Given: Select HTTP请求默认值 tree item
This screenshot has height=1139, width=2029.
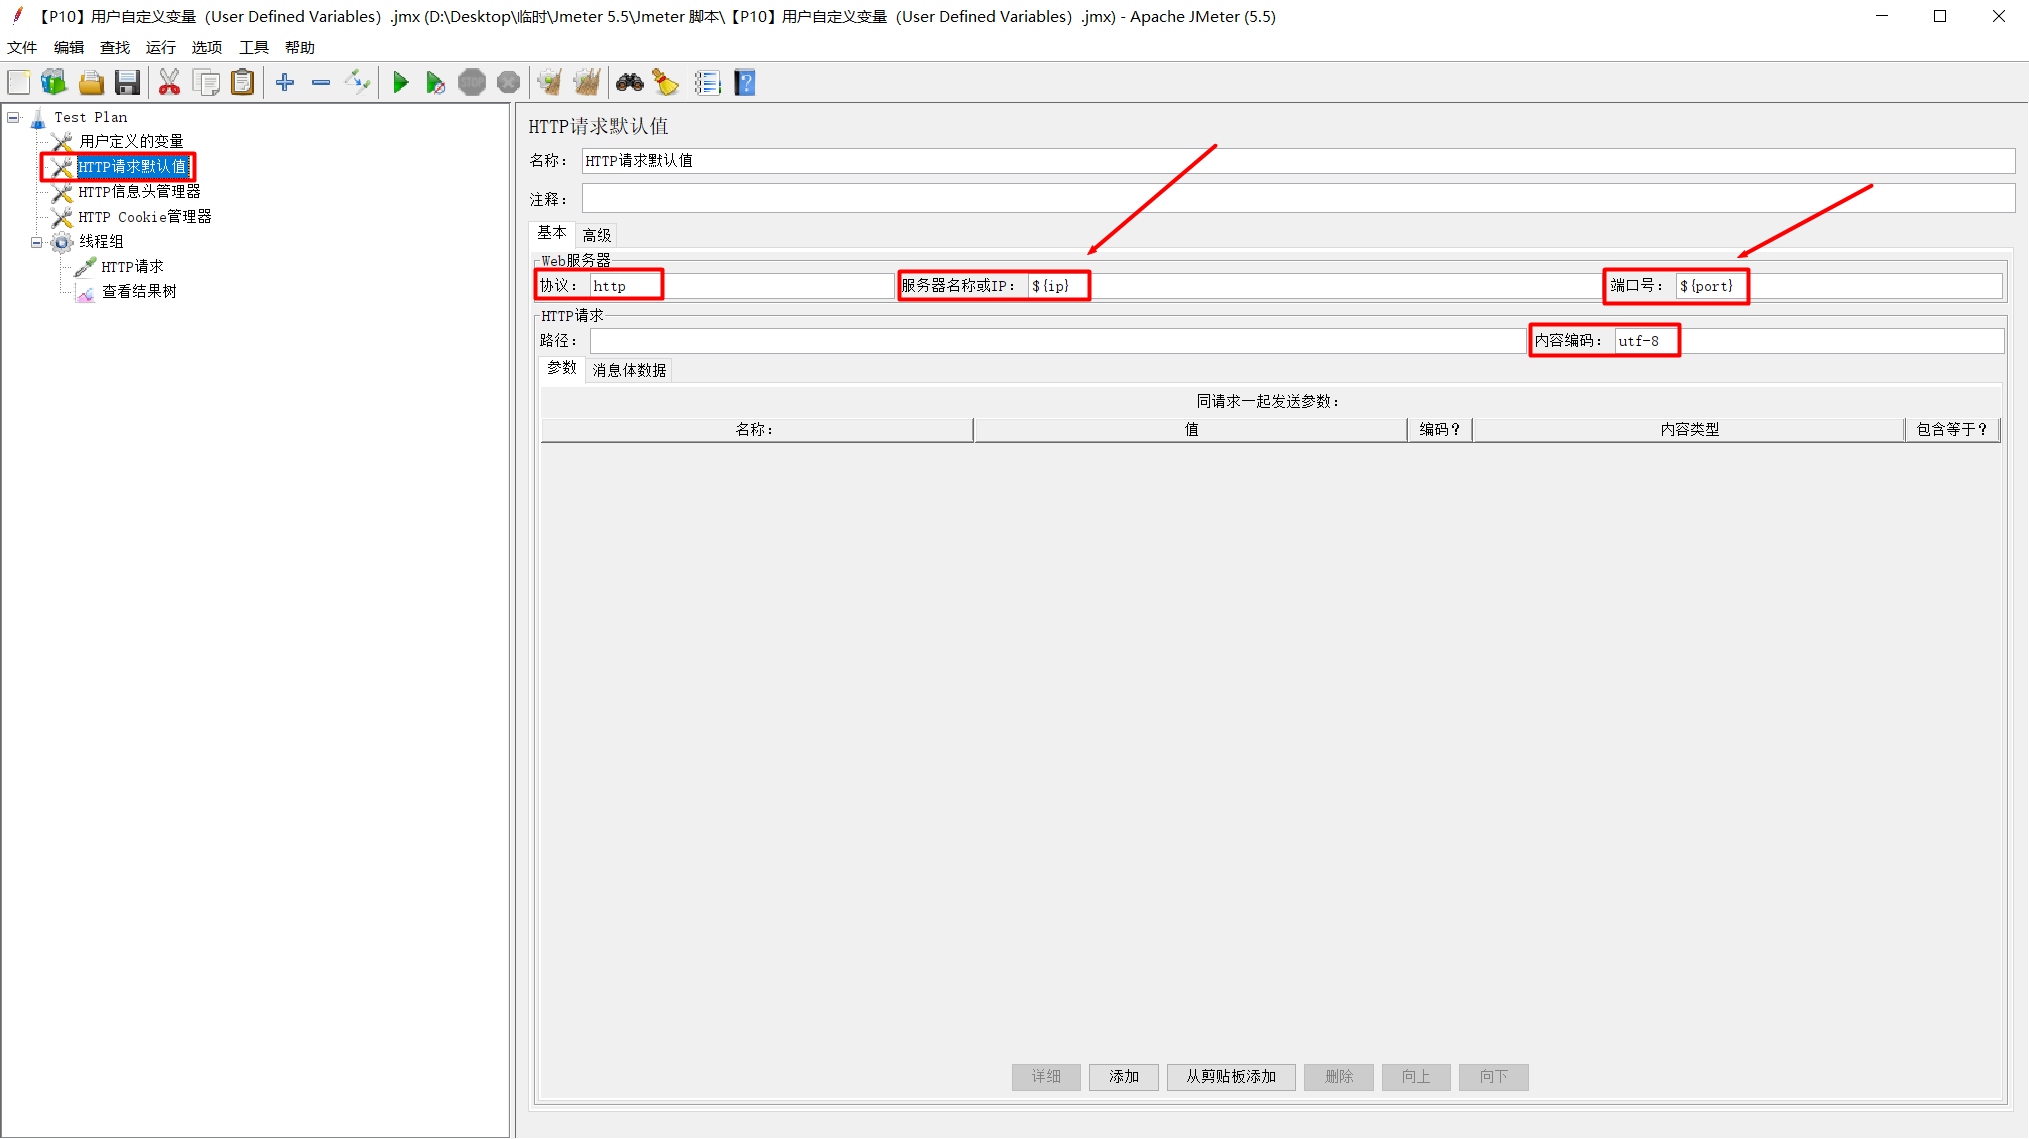Looking at the screenshot, I should 132,167.
